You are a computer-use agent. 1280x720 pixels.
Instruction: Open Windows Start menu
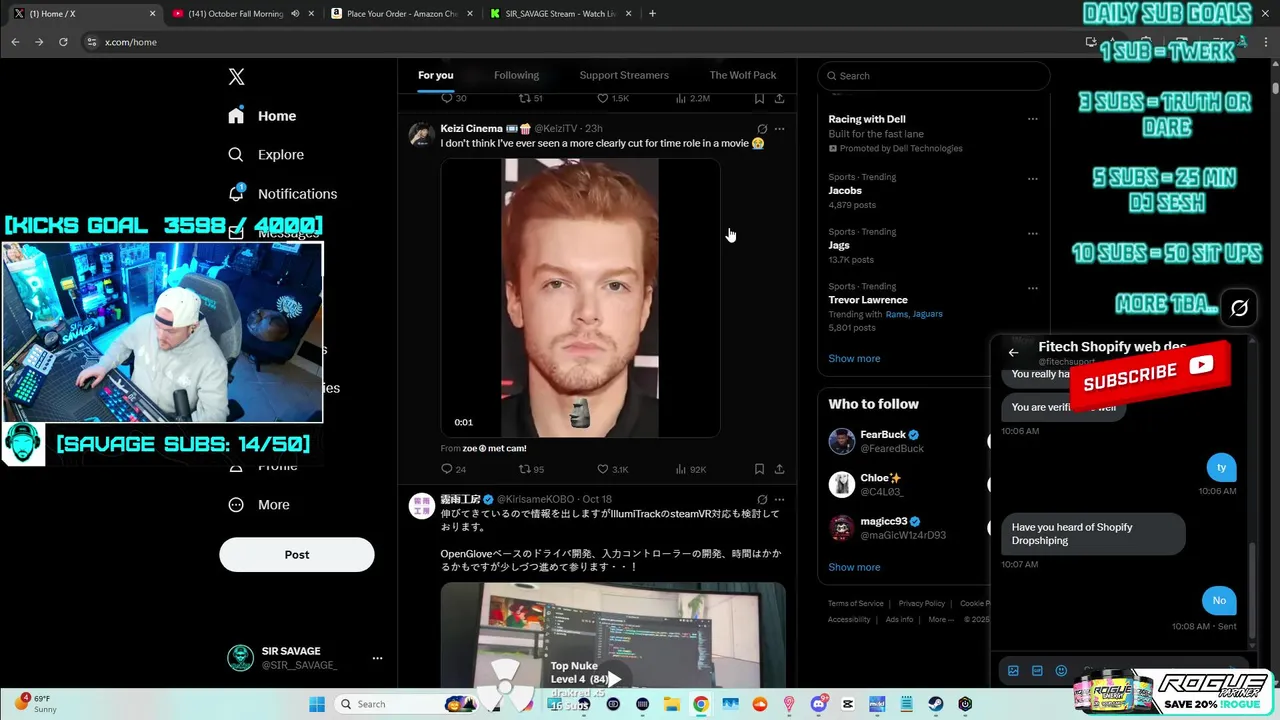coord(317,704)
